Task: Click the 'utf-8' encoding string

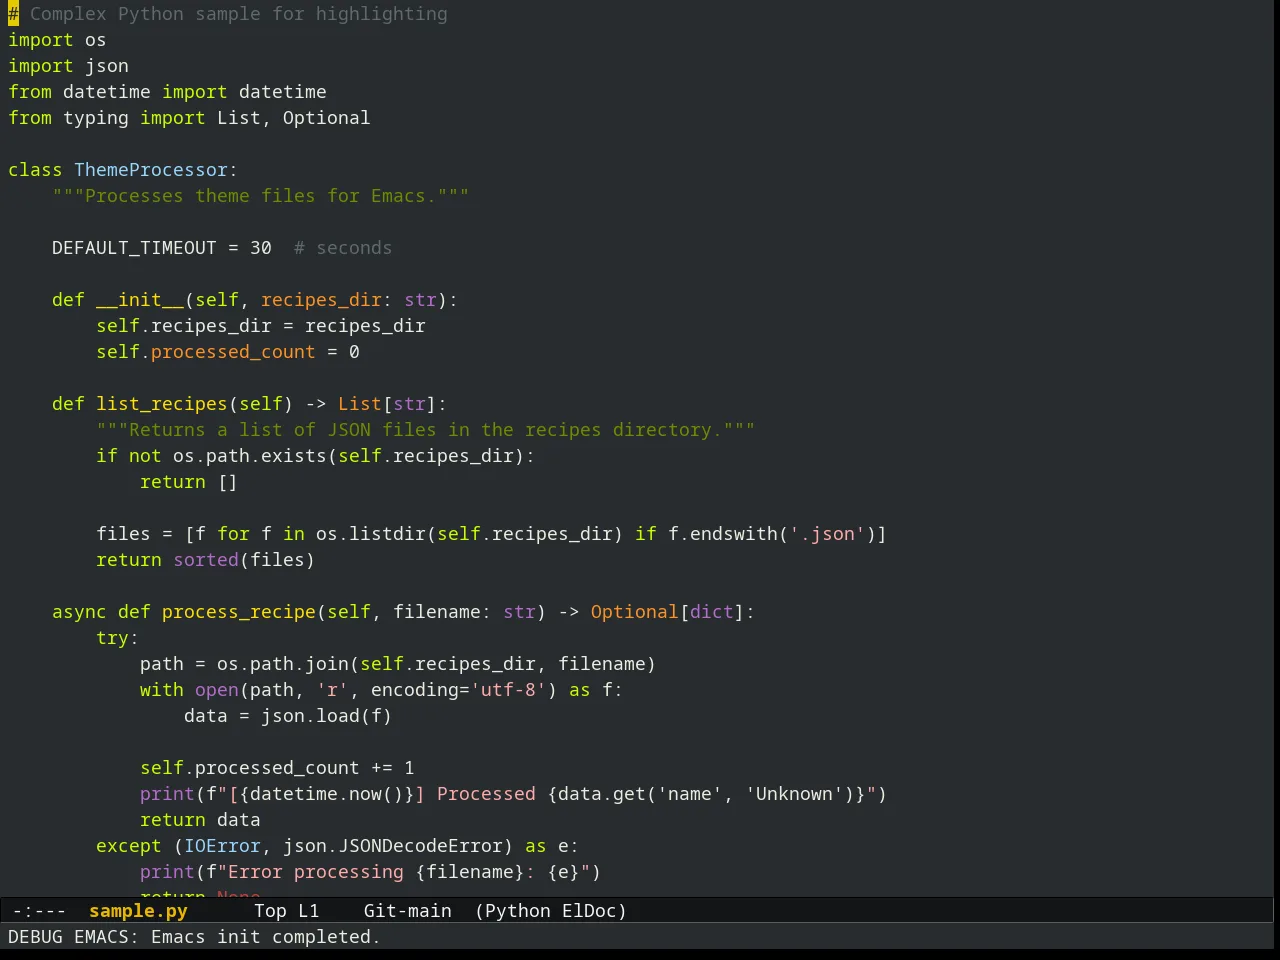Action: point(508,690)
